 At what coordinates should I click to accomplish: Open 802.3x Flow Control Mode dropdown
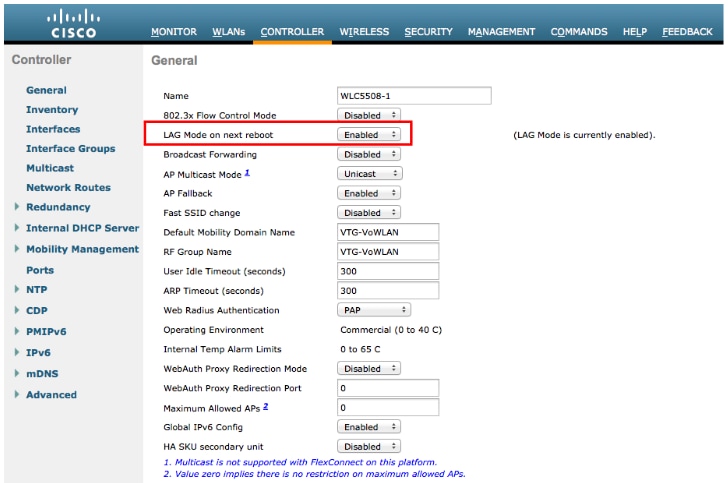[x=369, y=115]
